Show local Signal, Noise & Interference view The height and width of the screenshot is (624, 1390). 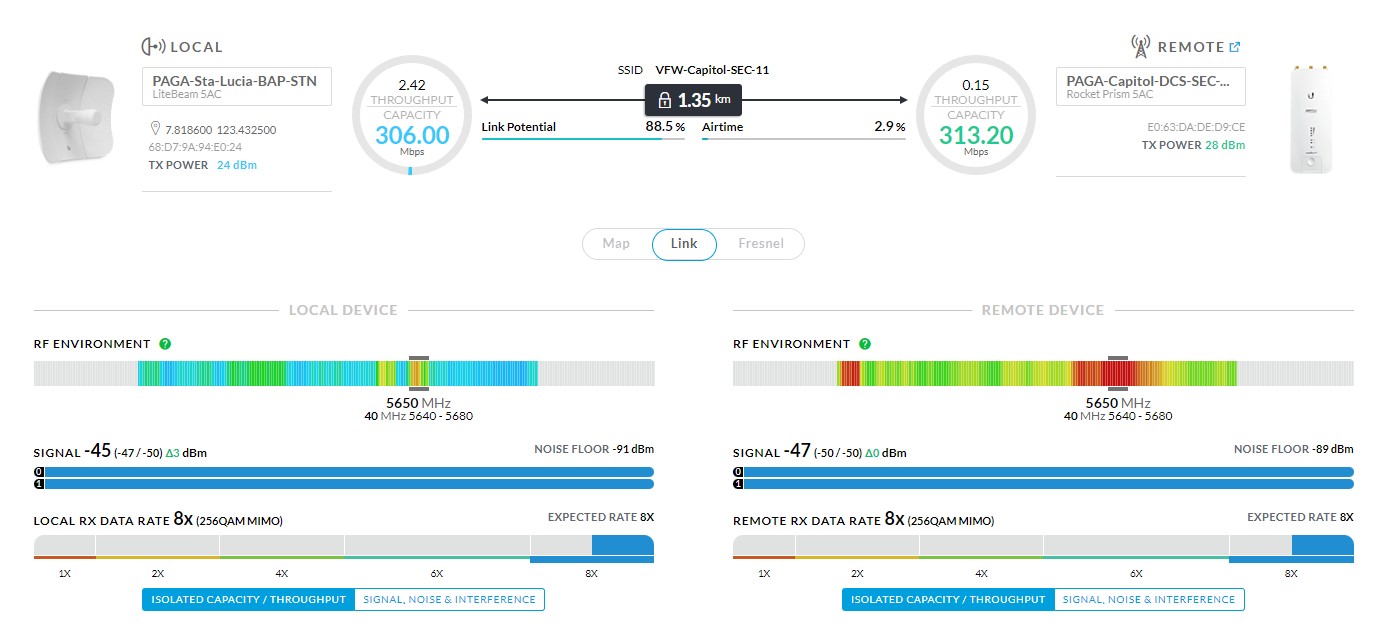tap(449, 600)
